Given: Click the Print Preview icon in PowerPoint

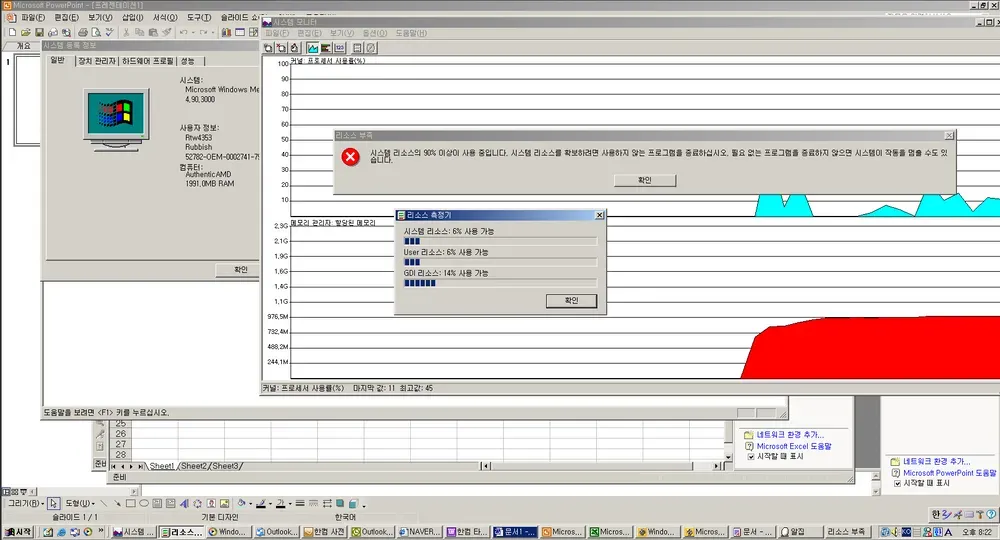Looking at the screenshot, I should click(96, 33).
